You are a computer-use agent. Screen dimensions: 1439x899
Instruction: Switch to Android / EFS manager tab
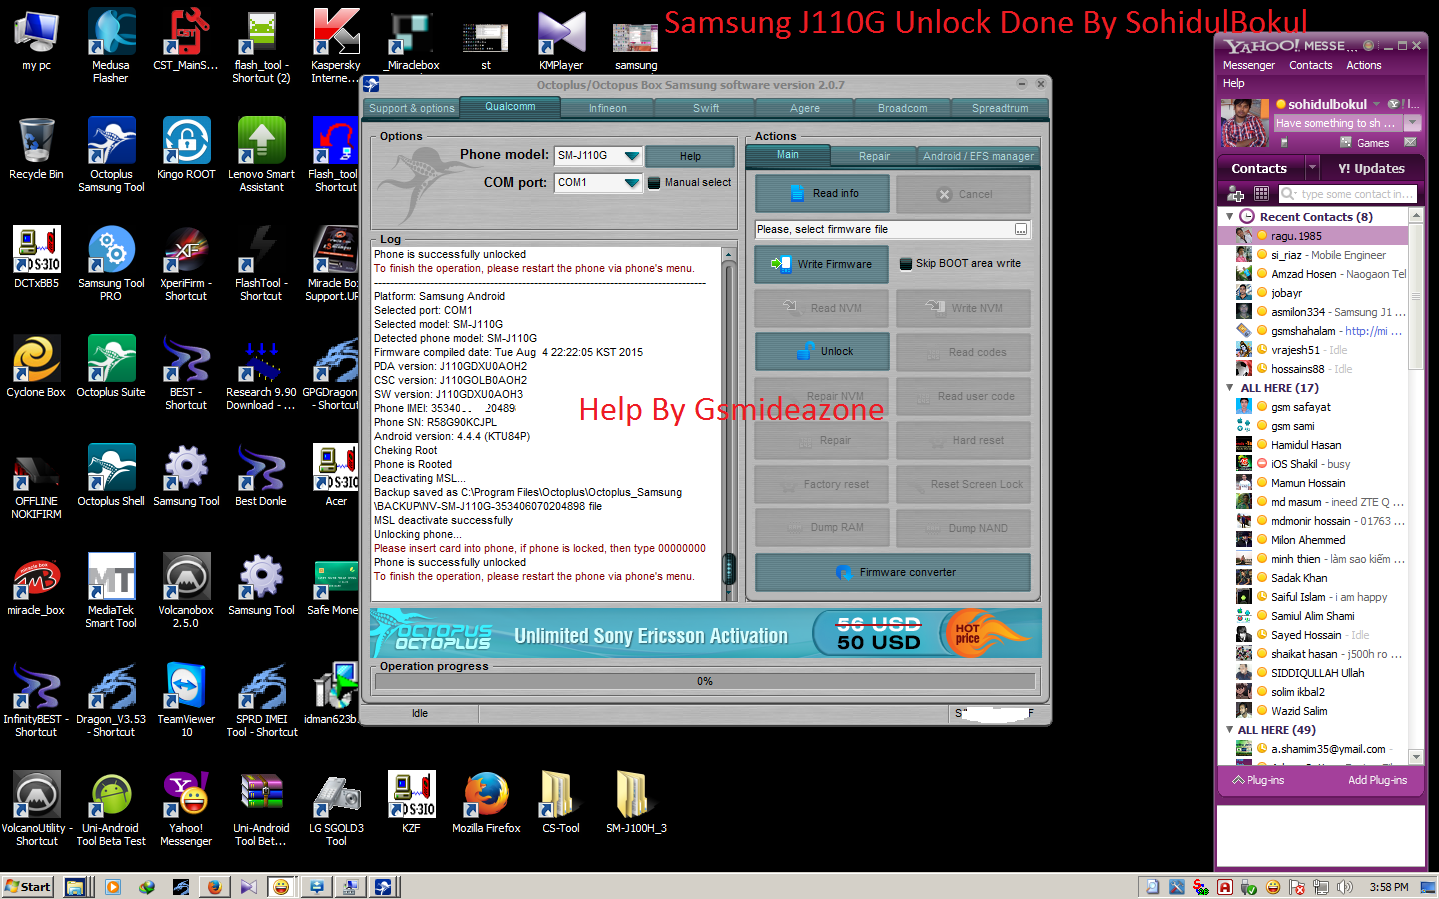click(978, 156)
